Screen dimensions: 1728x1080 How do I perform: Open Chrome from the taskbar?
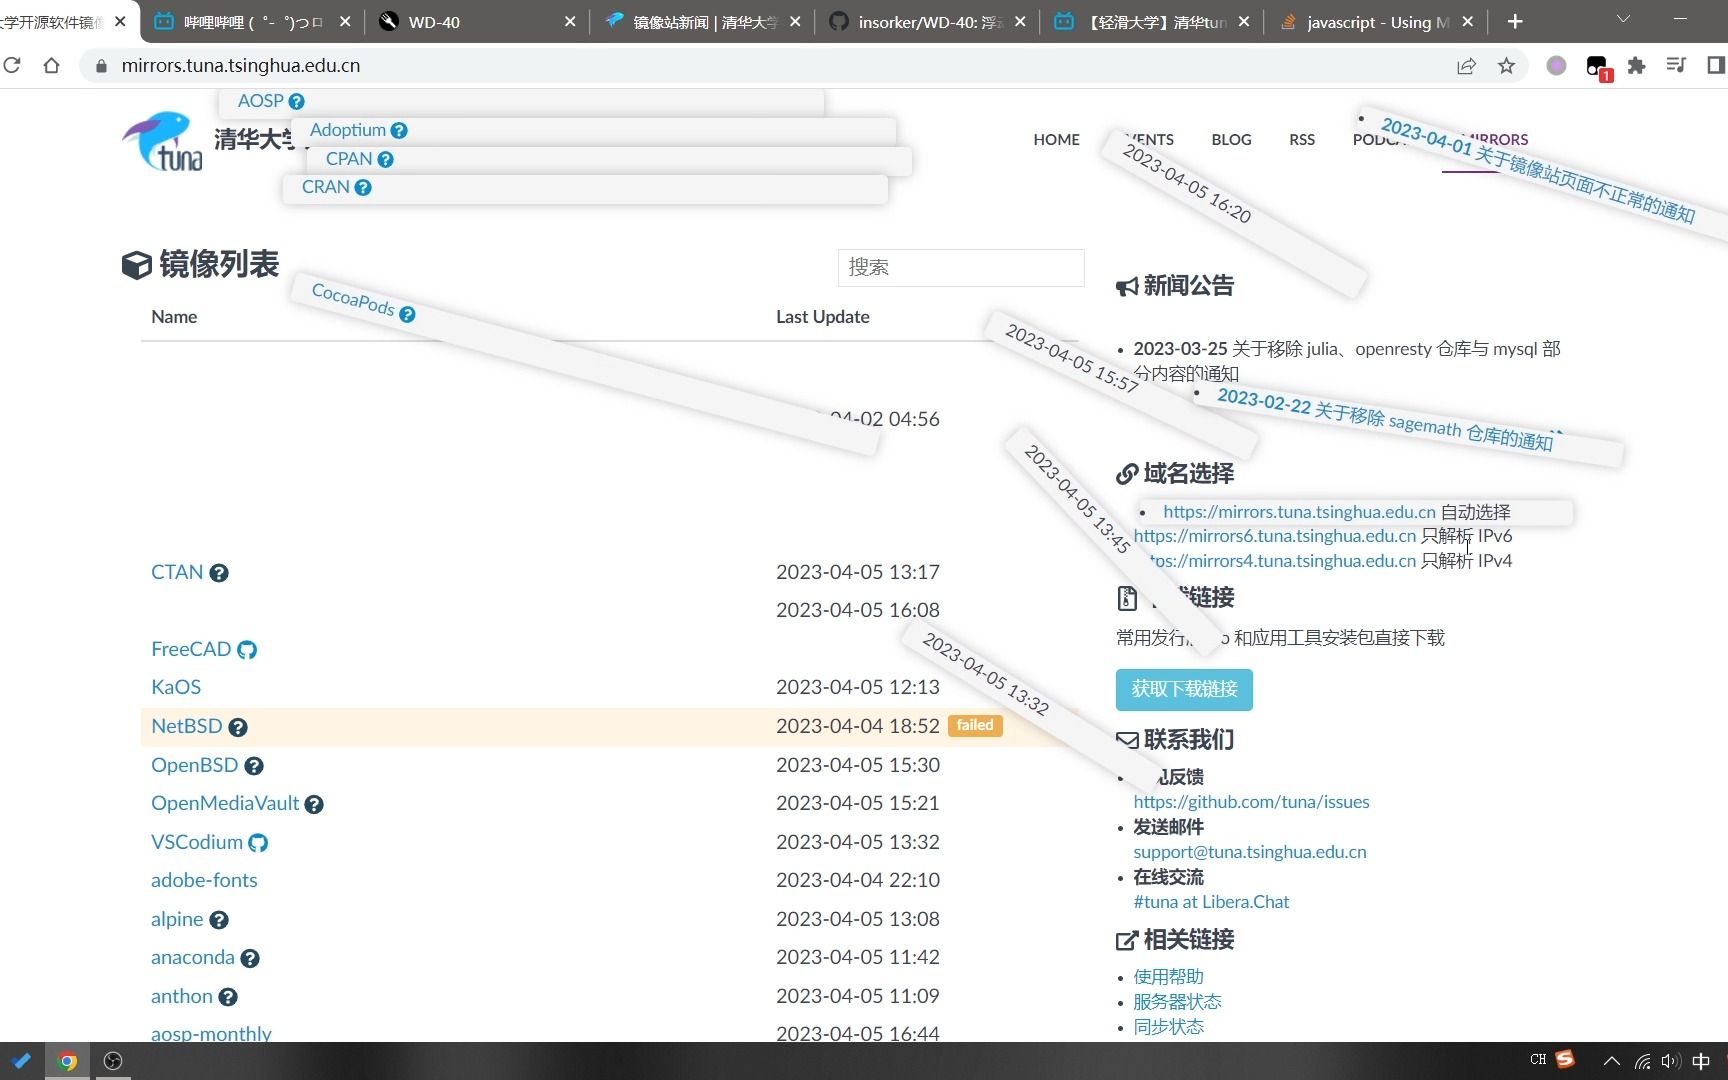click(x=68, y=1061)
